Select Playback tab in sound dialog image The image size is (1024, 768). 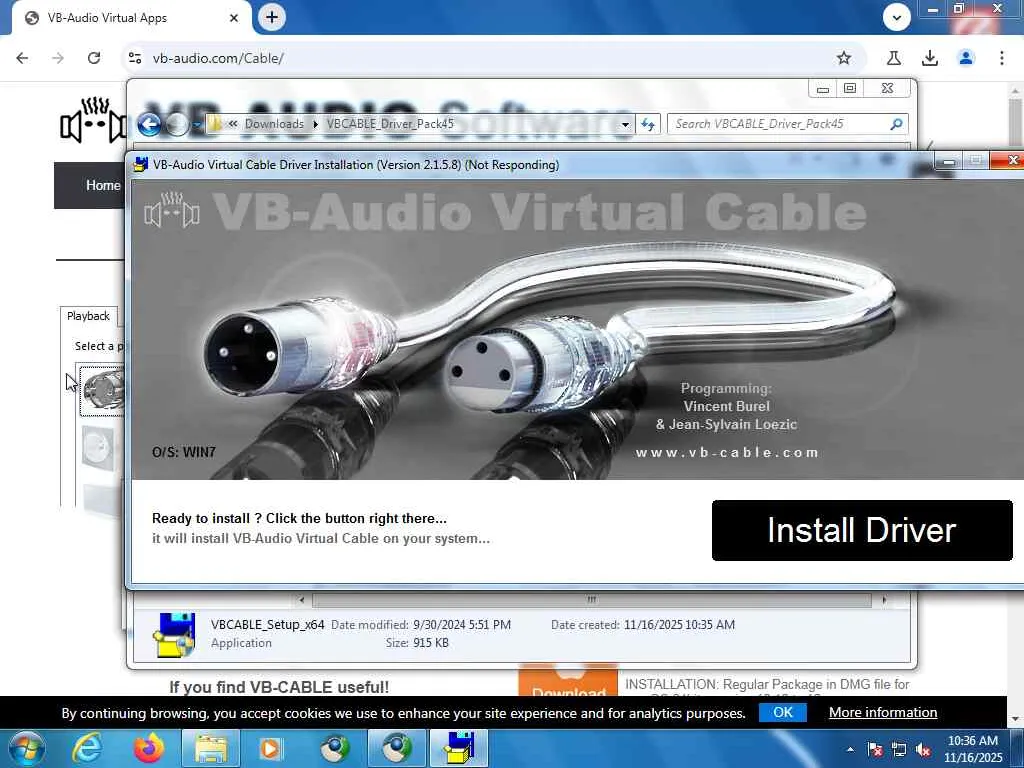point(88,316)
